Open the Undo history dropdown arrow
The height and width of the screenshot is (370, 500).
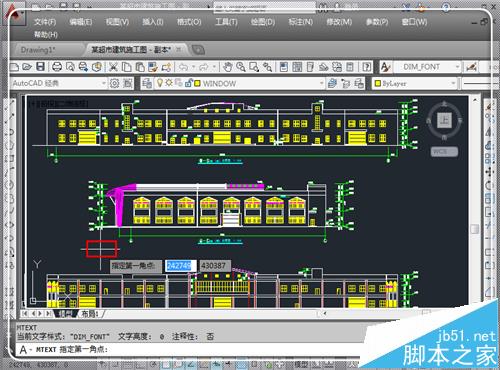193,67
